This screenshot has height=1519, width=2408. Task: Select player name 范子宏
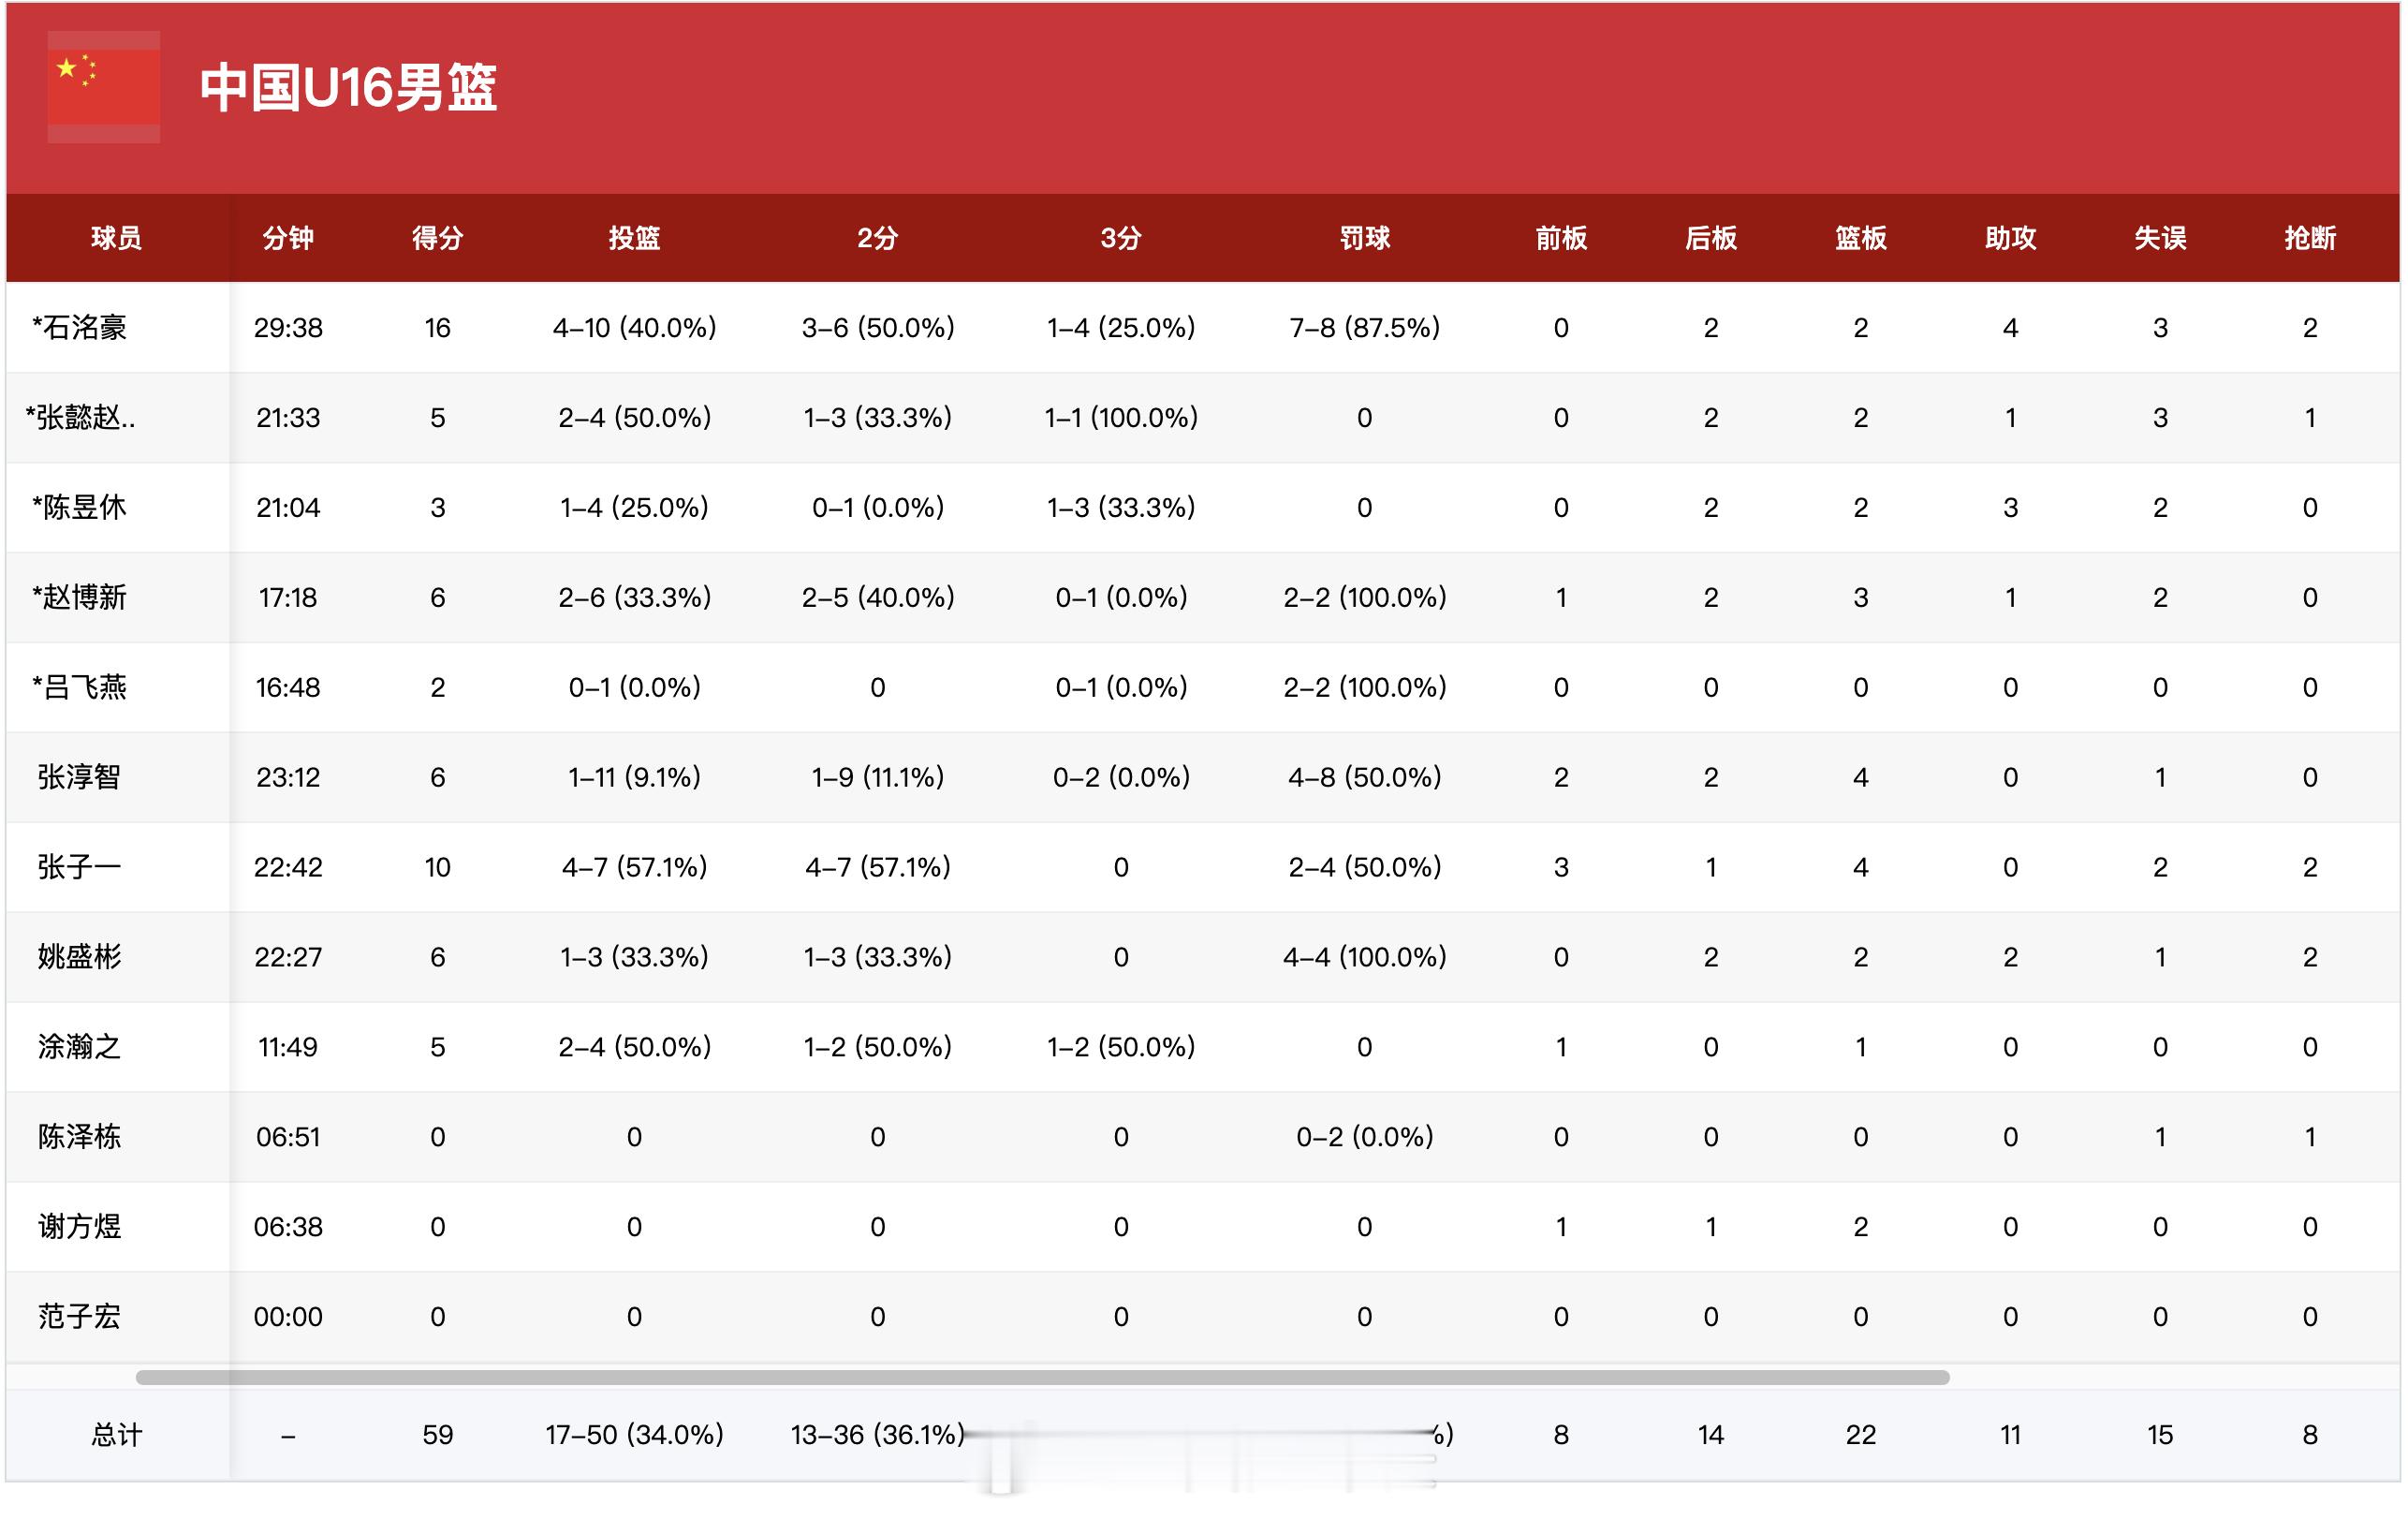click(79, 1317)
